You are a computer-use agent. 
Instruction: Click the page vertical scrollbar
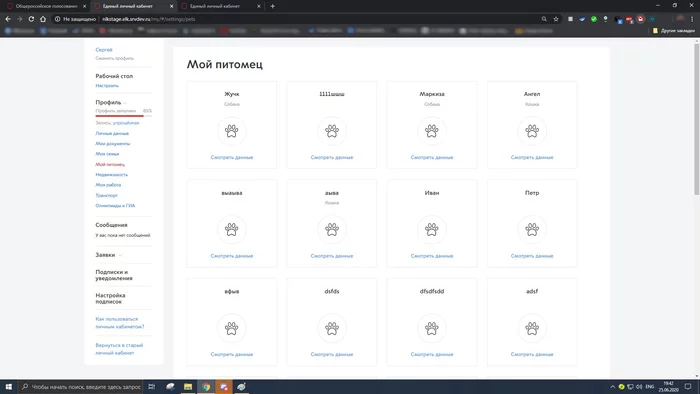[x=696, y=119]
